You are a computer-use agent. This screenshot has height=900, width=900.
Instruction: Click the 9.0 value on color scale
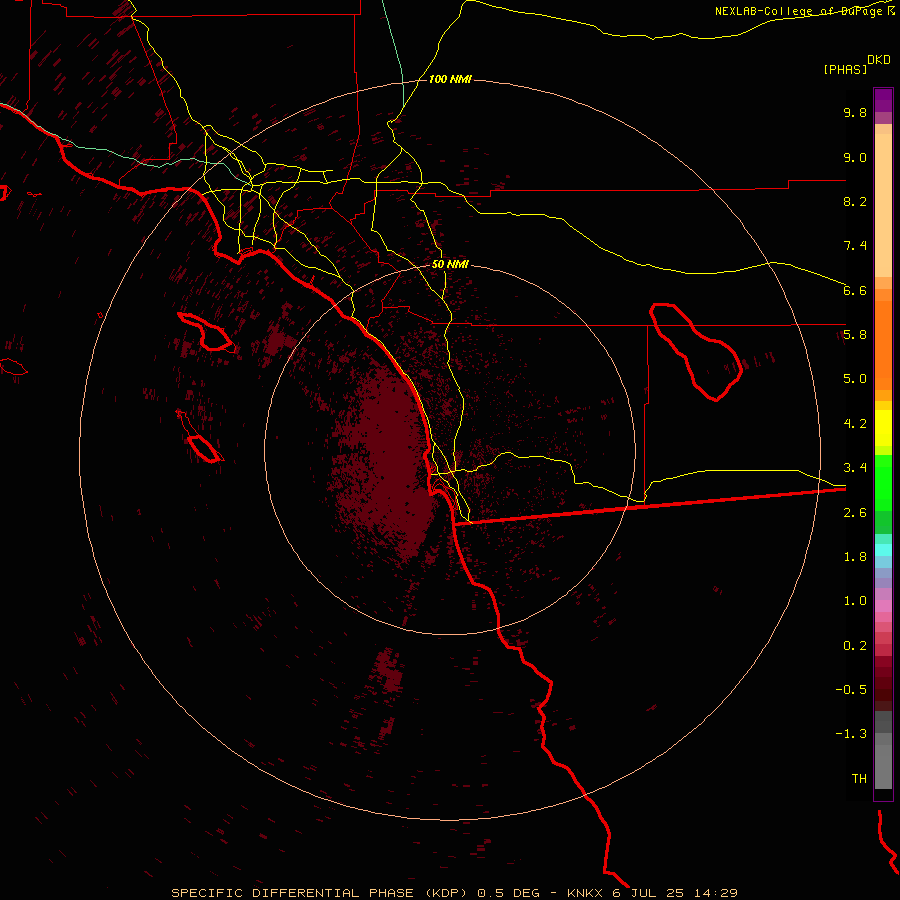click(x=855, y=157)
